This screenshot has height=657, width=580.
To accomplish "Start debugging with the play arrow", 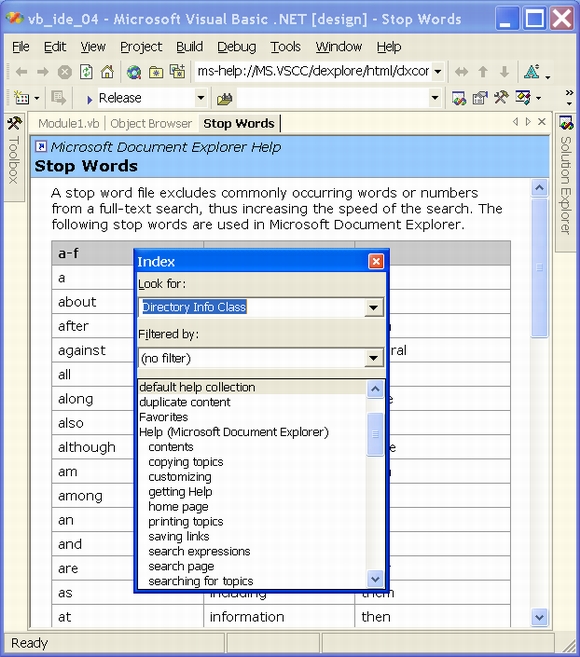I will 89,99.
